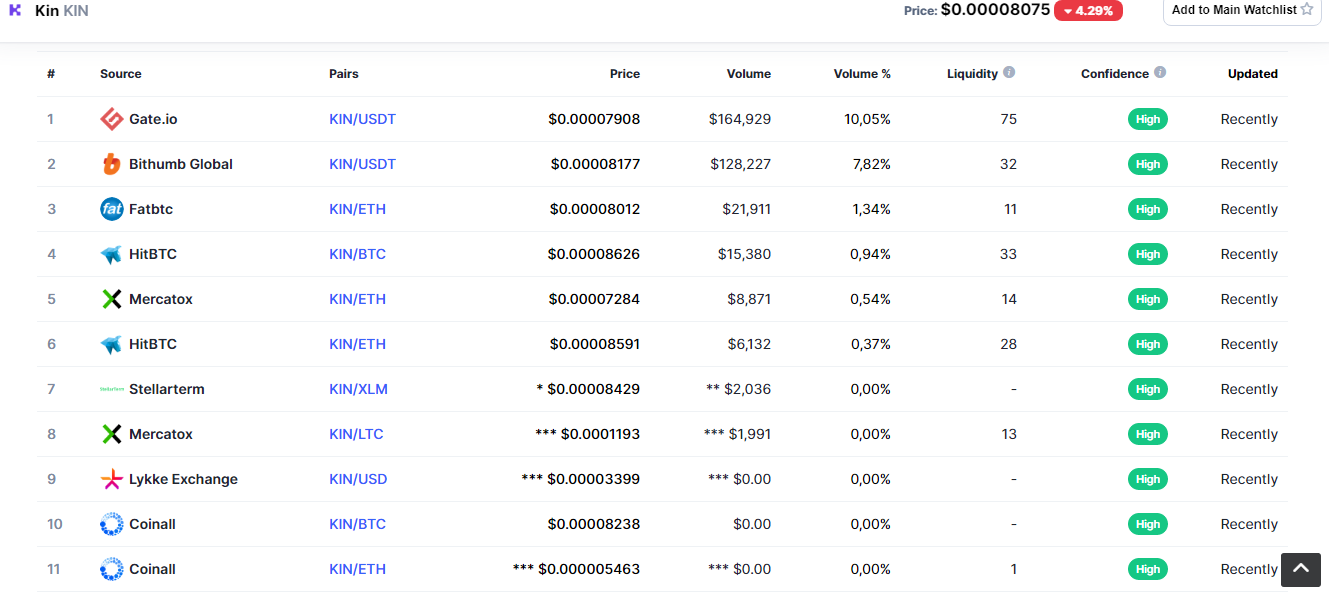Image resolution: width=1329 pixels, height=593 pixels.
Task: Open Coinall KIN/ETH pair in row 11
Action: click(357, 569)
